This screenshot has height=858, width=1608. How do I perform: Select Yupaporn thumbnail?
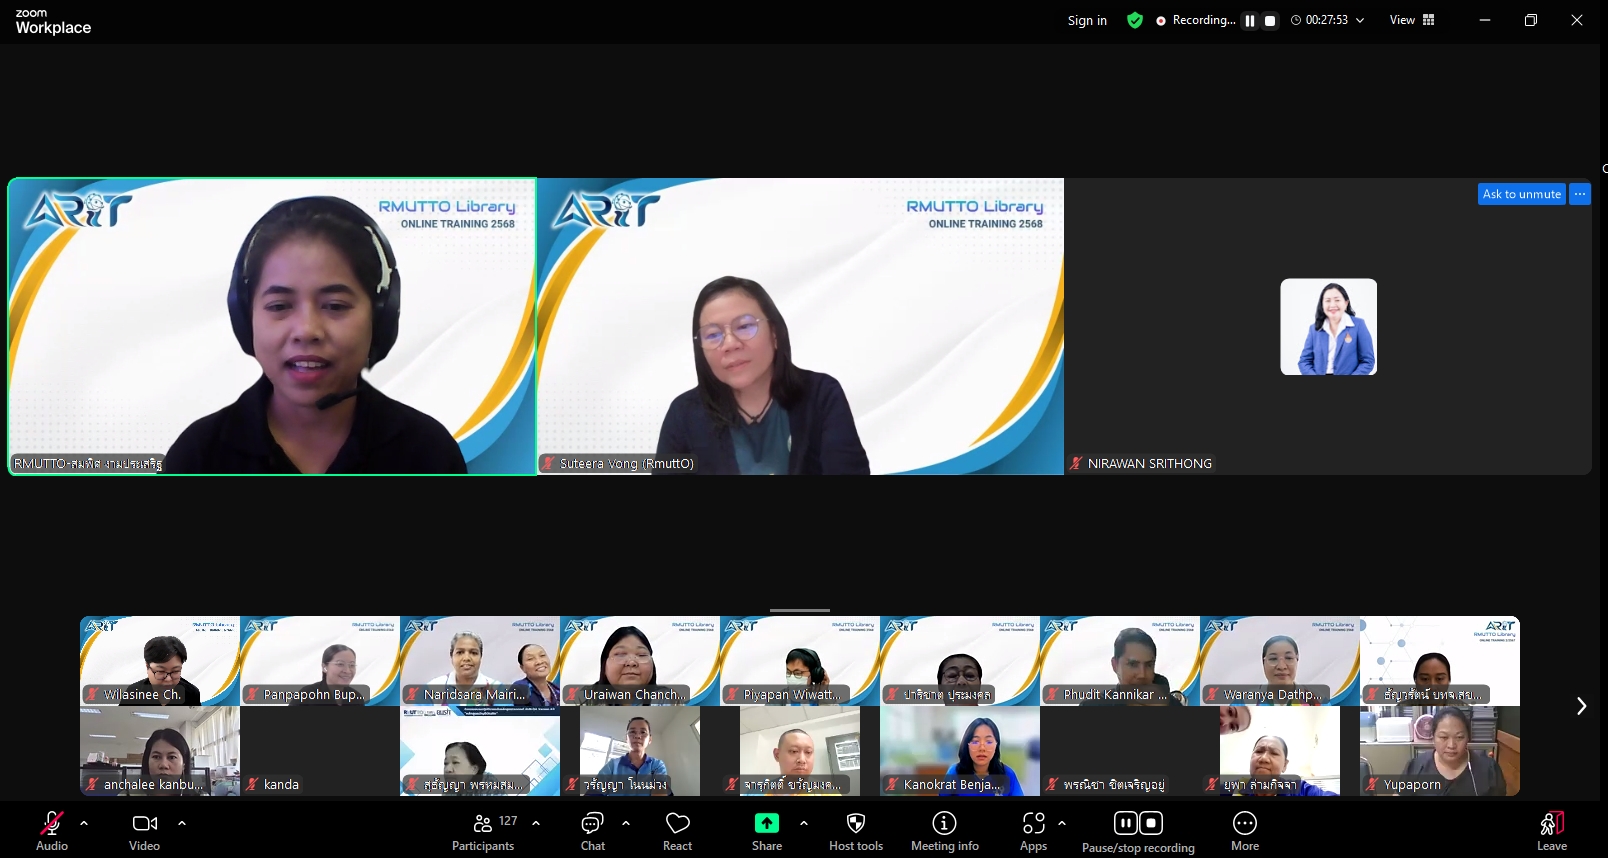click(x=1440, y=751)
